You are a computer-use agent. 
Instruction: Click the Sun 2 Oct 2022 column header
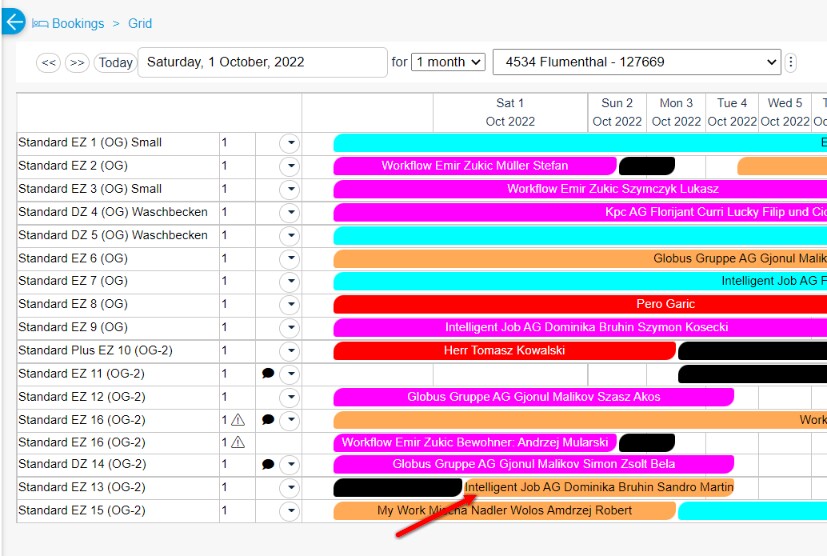(617, 112)
